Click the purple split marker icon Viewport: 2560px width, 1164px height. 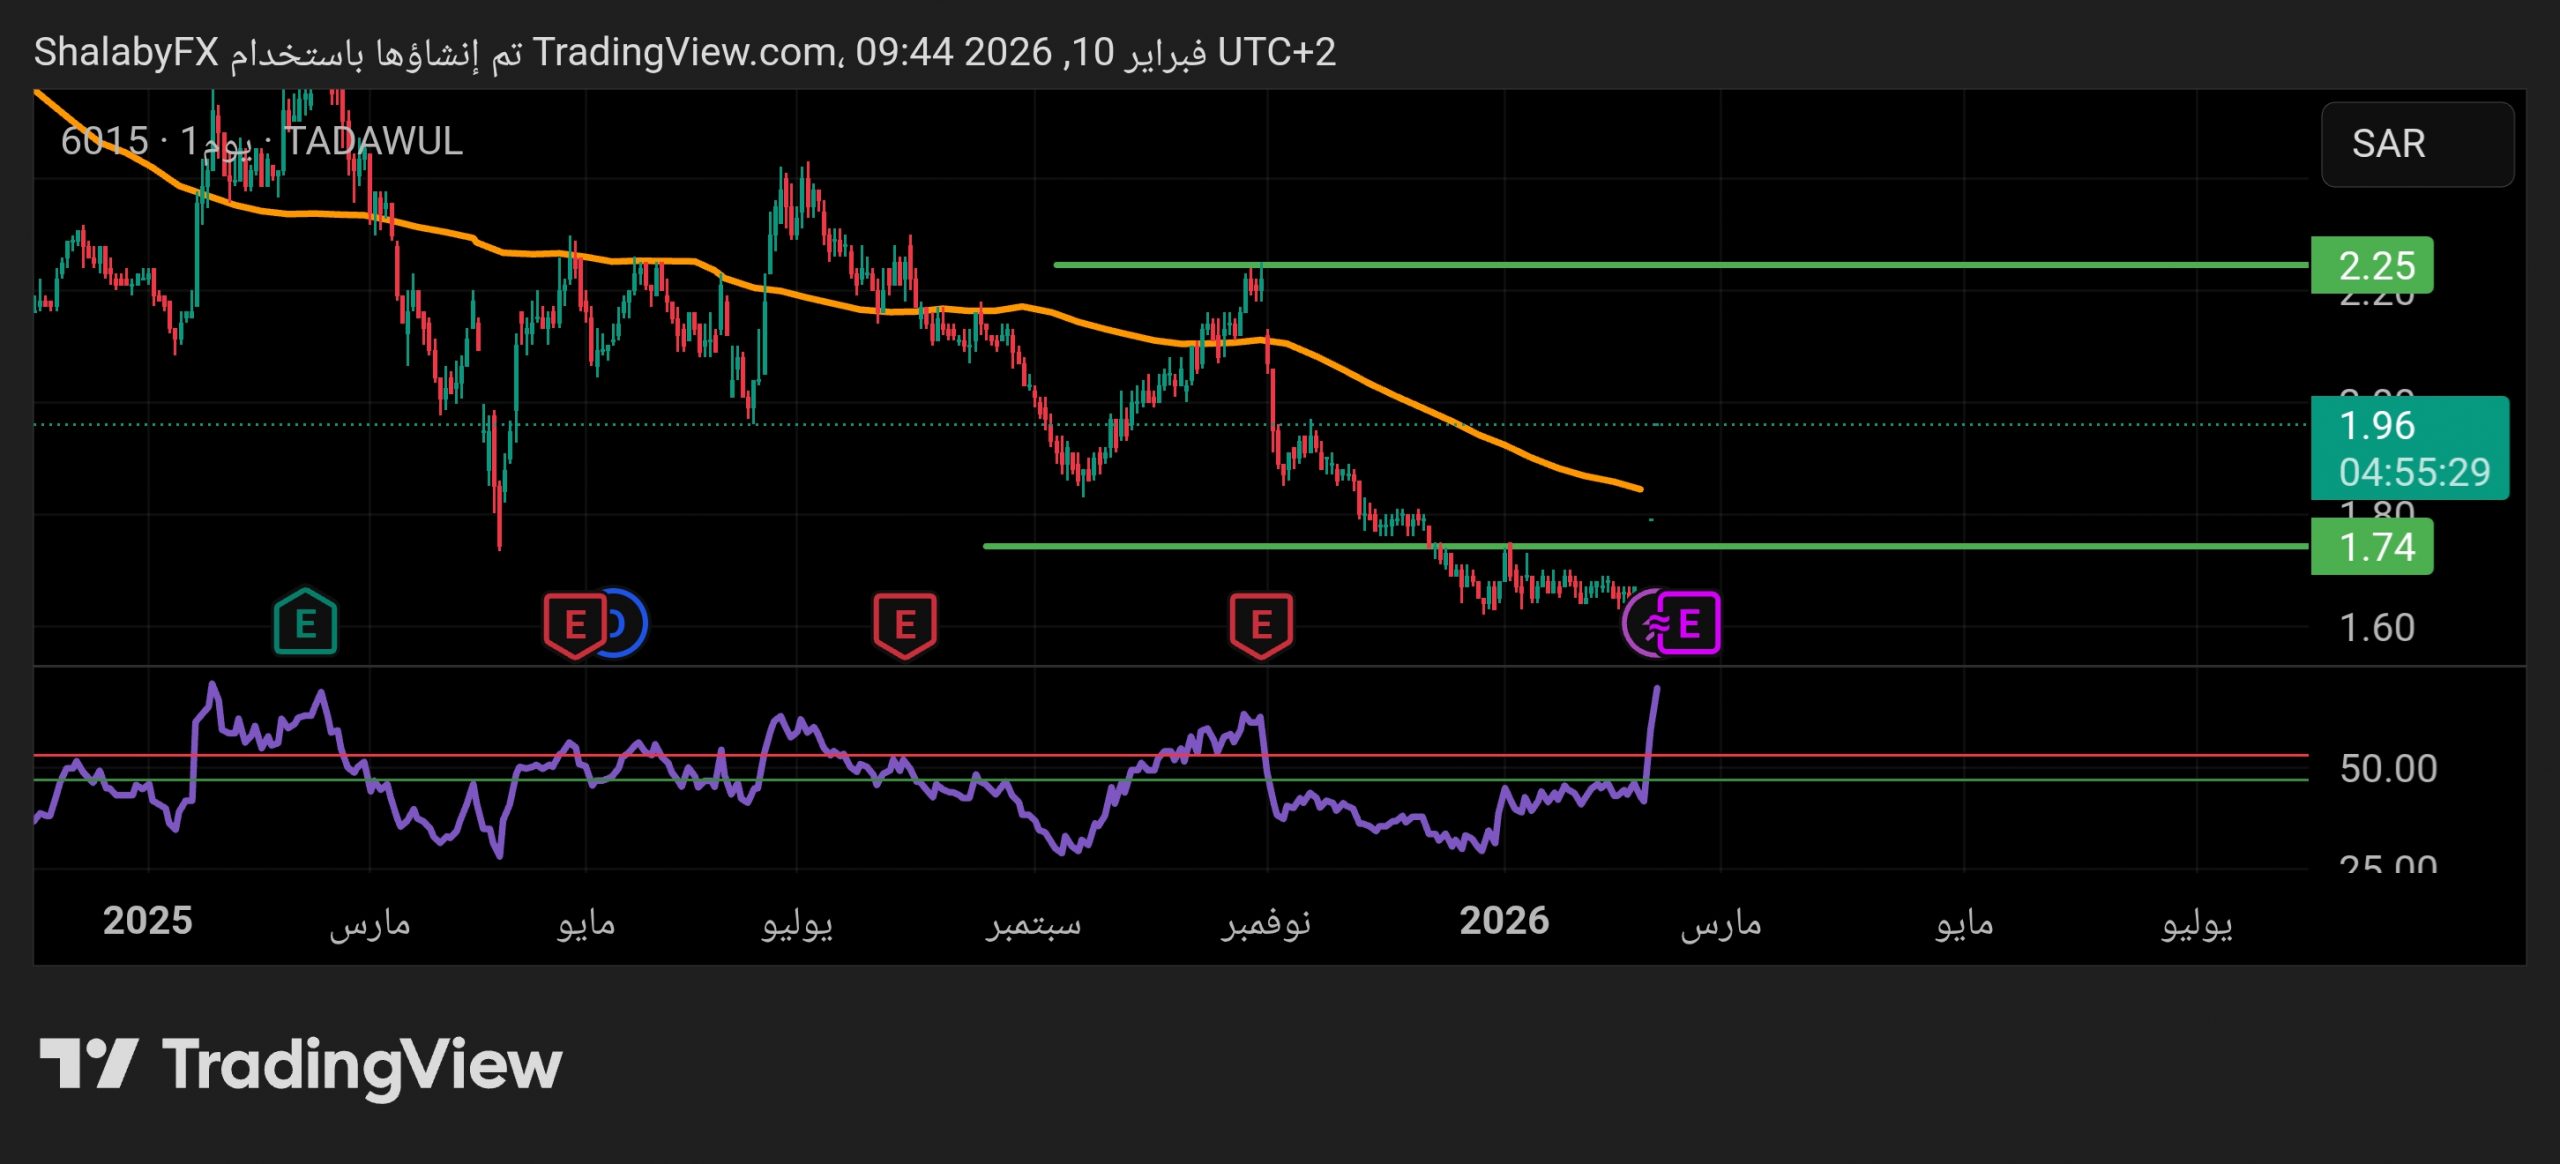coord(1640,625)
